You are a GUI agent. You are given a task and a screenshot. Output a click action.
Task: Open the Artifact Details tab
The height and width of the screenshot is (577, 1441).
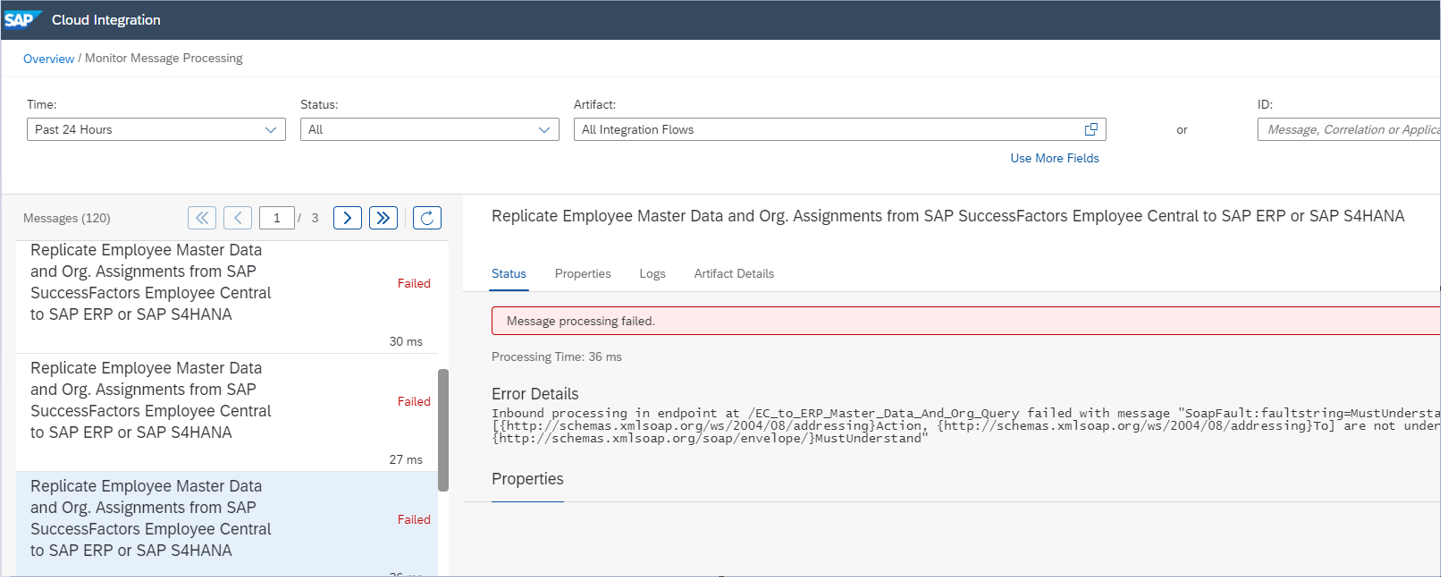click(x=734, y=274)
